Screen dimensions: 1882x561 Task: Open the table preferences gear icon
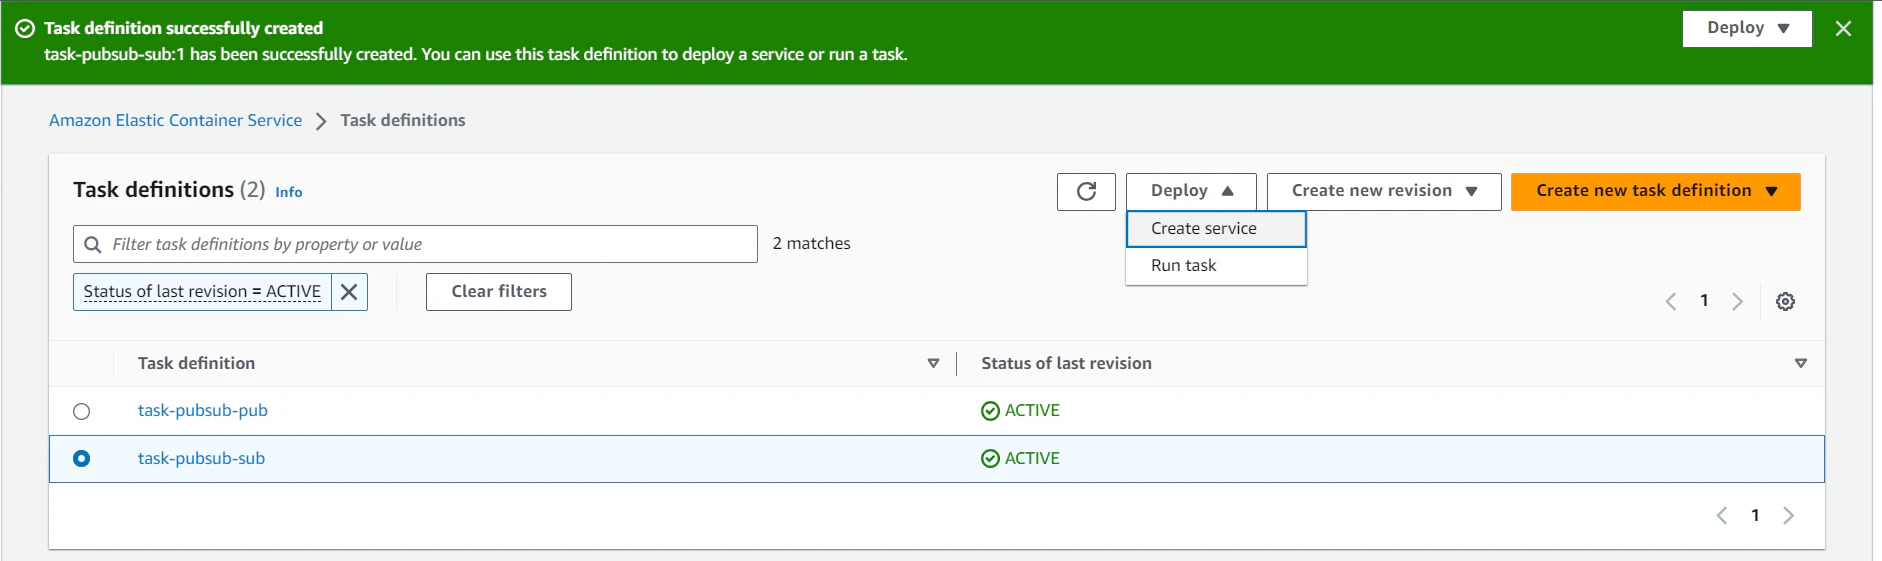tap(1785, 301)
